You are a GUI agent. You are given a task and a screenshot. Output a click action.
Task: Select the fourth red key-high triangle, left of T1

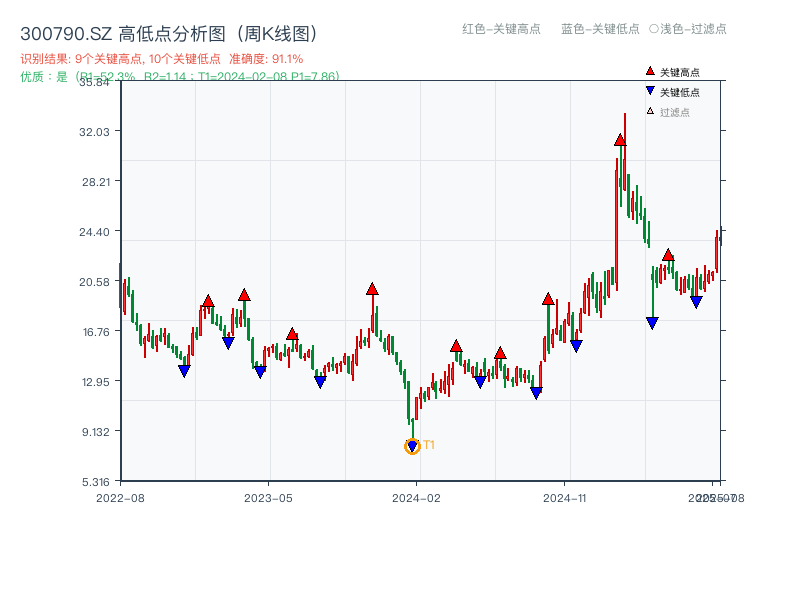(372, 289)
